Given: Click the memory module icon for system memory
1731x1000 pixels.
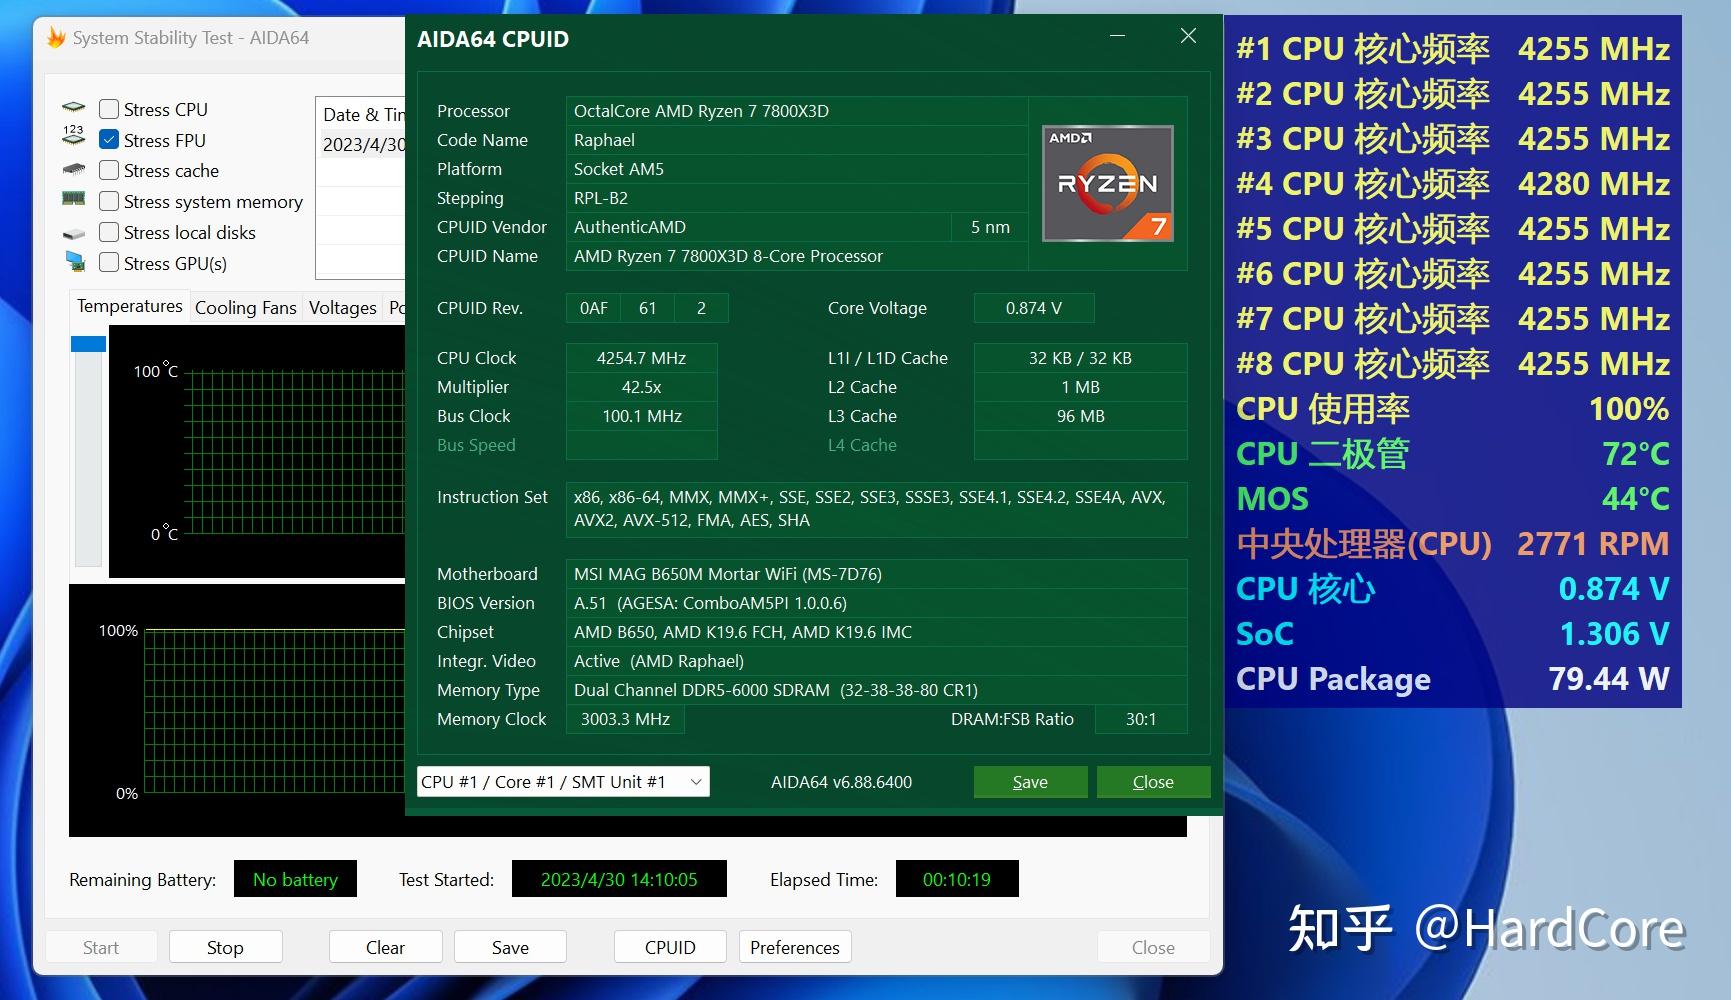Looking at the screenshot, I should pyautogui.click(x=74, y=201).
